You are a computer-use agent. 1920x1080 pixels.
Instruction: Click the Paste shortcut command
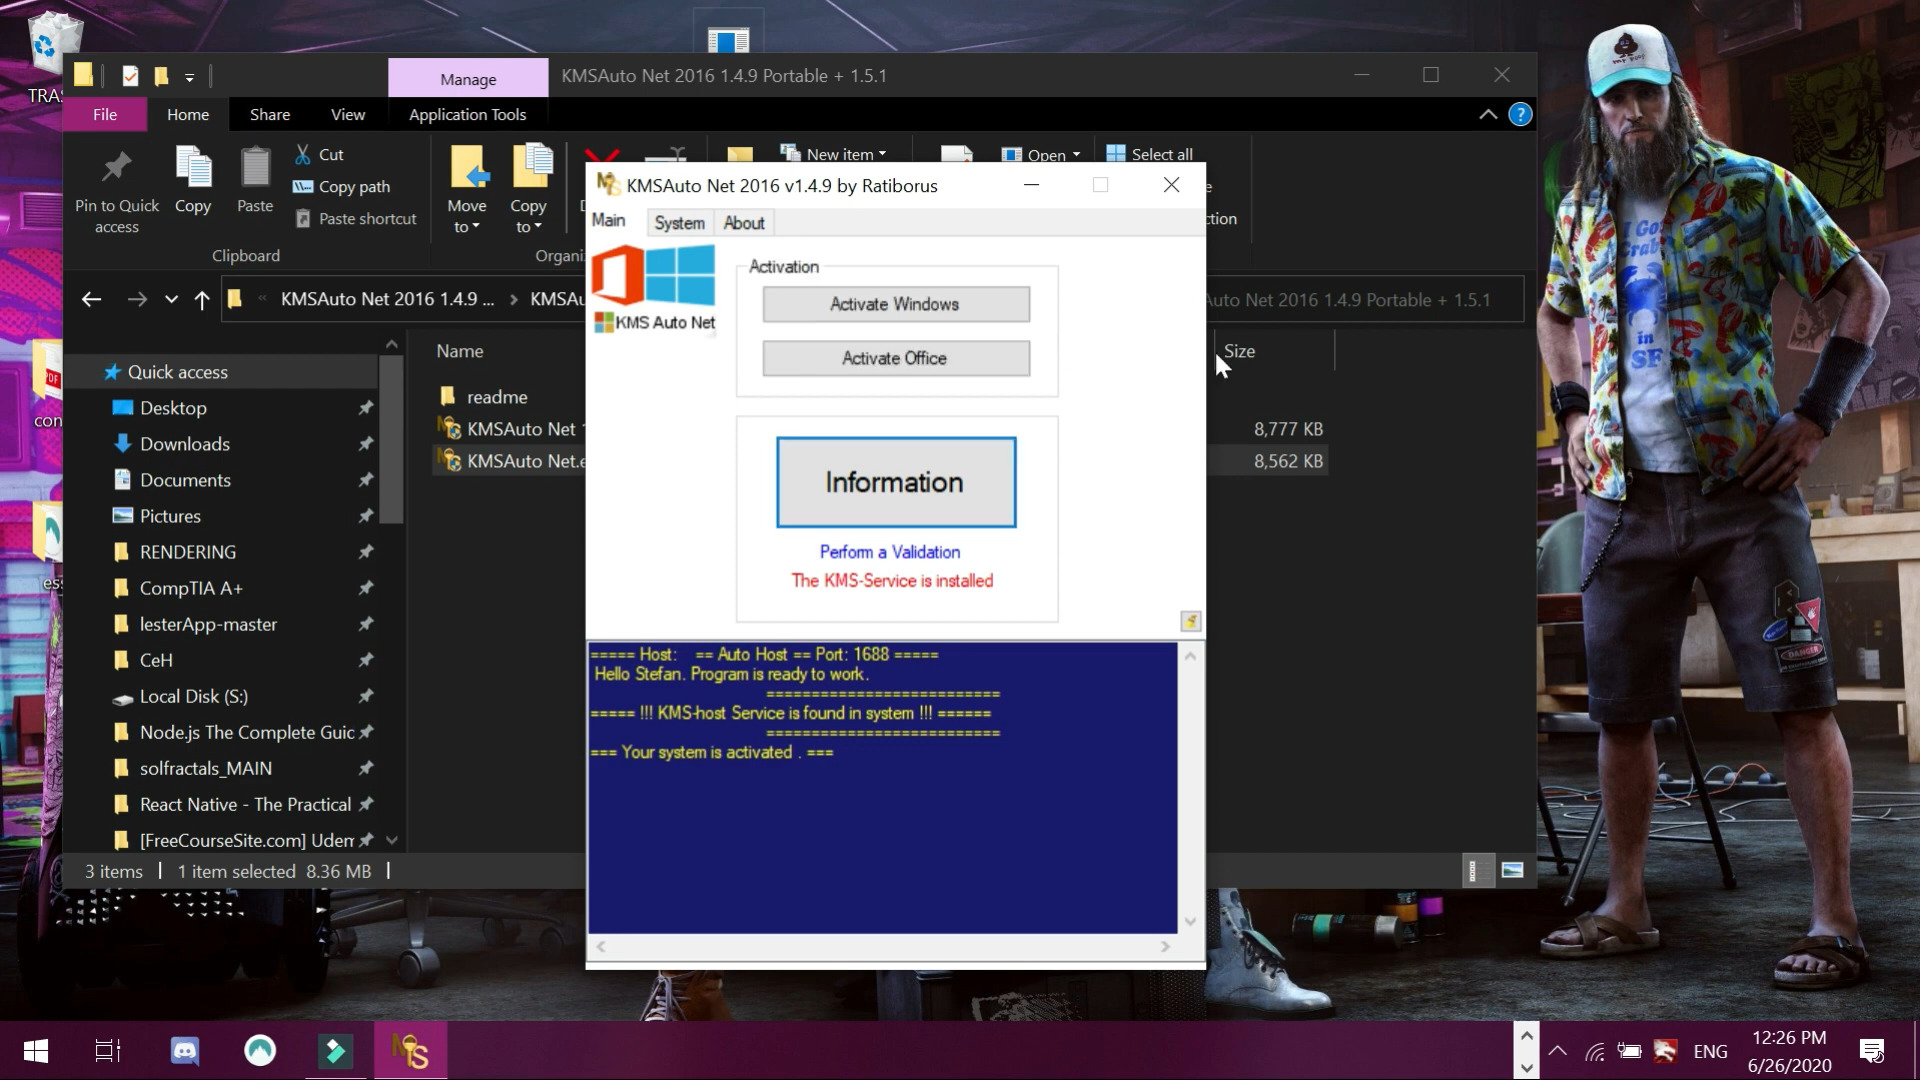(355, 219)
